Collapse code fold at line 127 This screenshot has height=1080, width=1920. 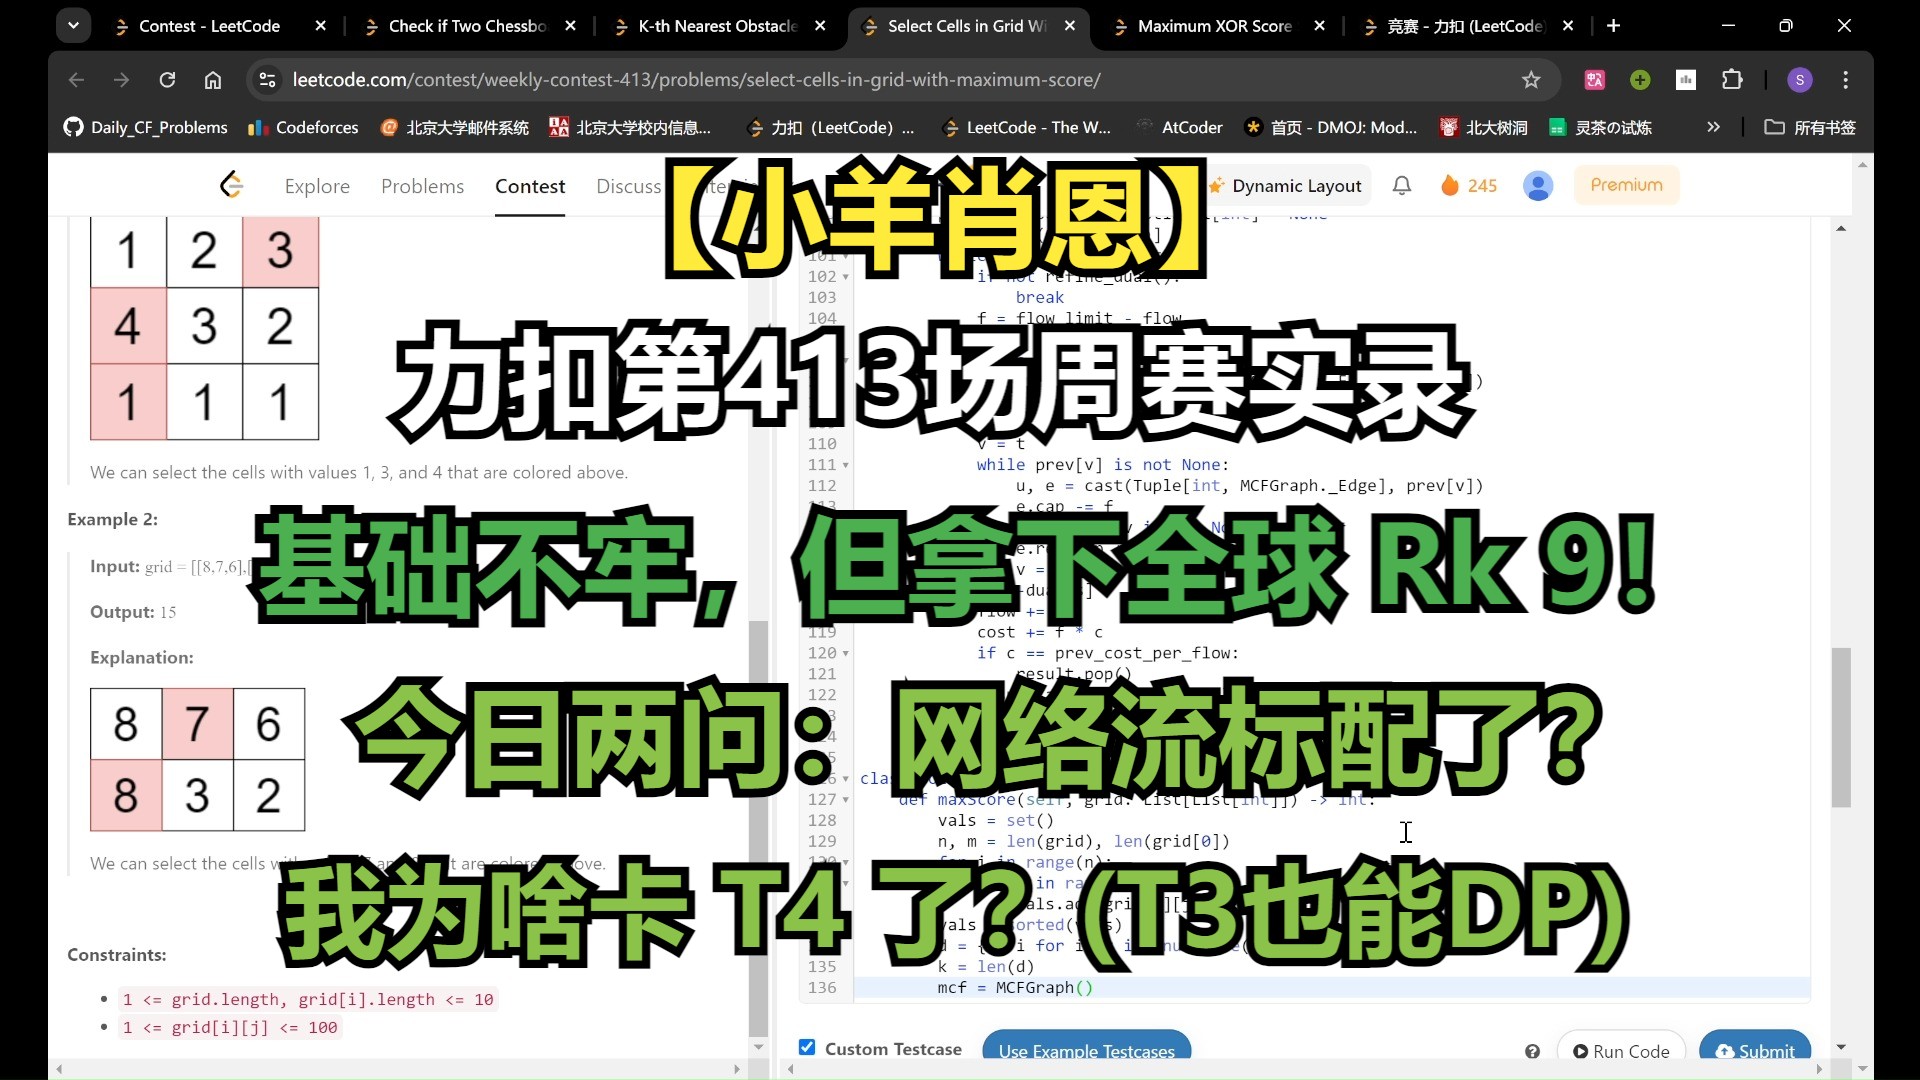(846, 800)
